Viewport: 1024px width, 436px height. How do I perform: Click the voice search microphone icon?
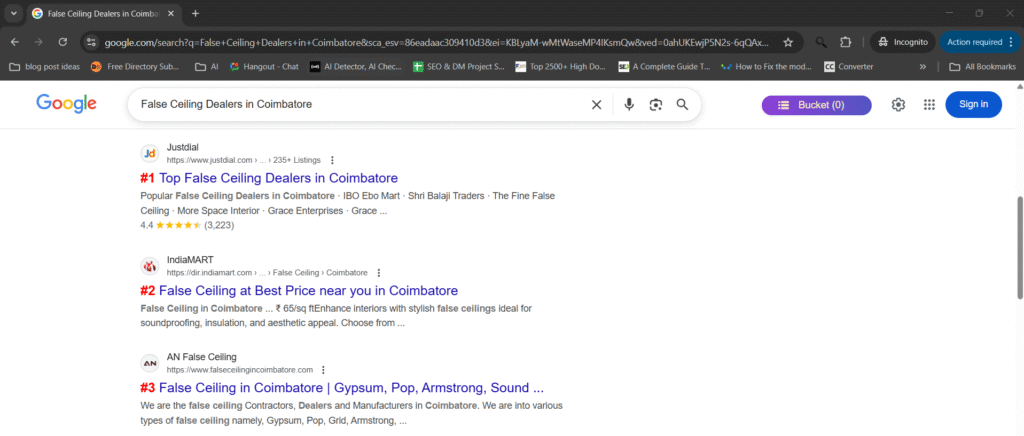click(629, 105)
